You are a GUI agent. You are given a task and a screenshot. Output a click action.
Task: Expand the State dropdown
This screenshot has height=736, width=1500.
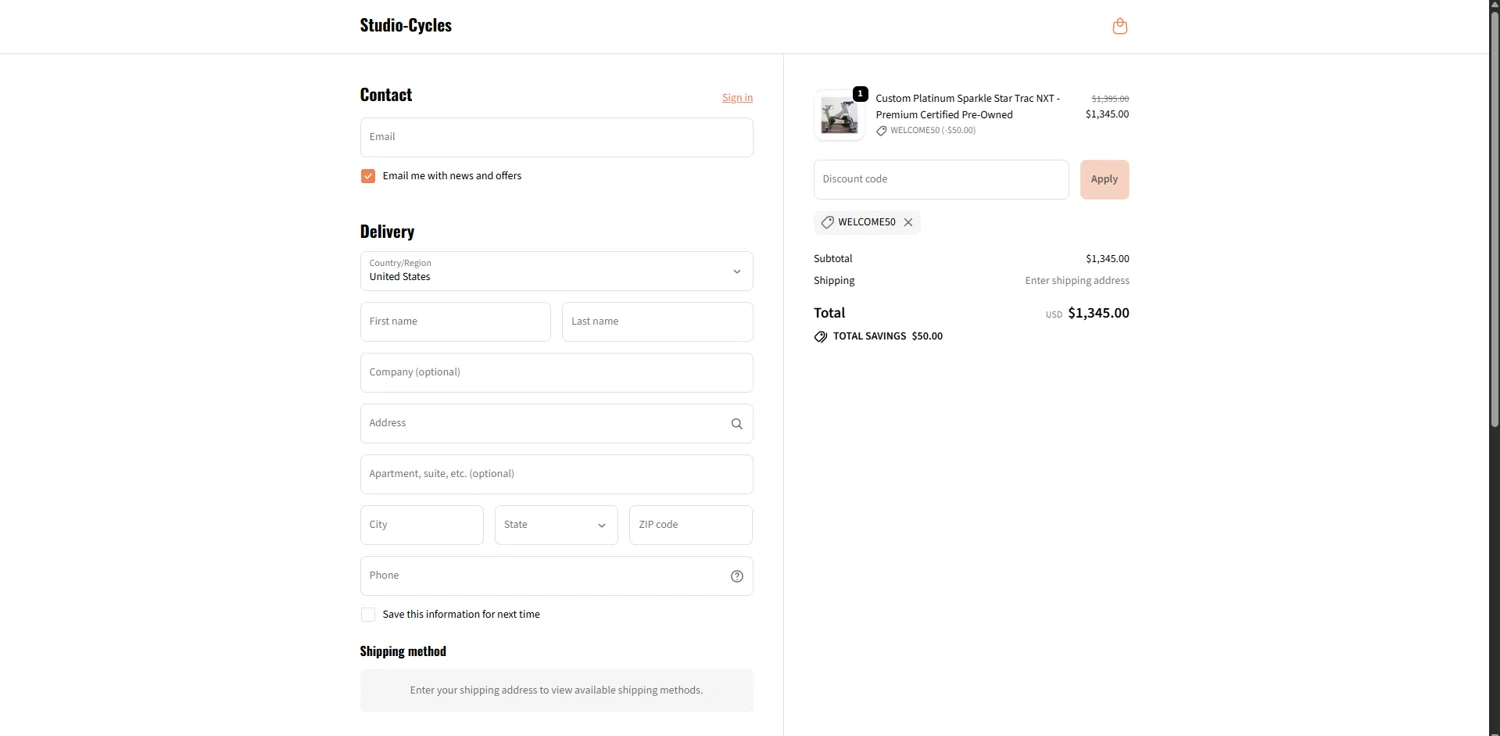[556, 525]
